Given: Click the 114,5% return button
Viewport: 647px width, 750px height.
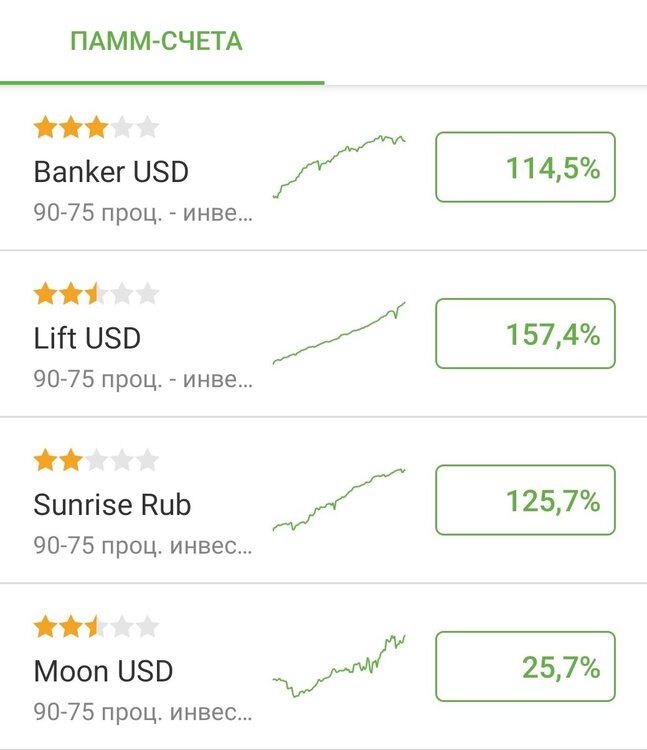Looking at the screenshot, I should [525, 167].
